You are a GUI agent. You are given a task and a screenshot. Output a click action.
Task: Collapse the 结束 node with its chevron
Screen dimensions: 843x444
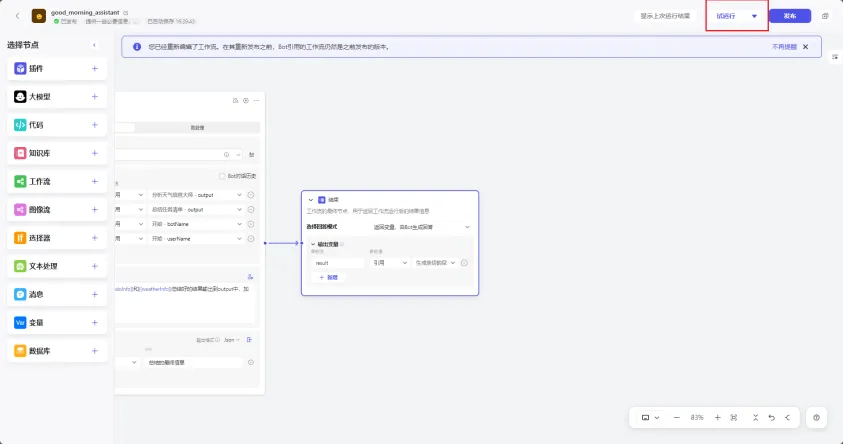coord(310,200)
